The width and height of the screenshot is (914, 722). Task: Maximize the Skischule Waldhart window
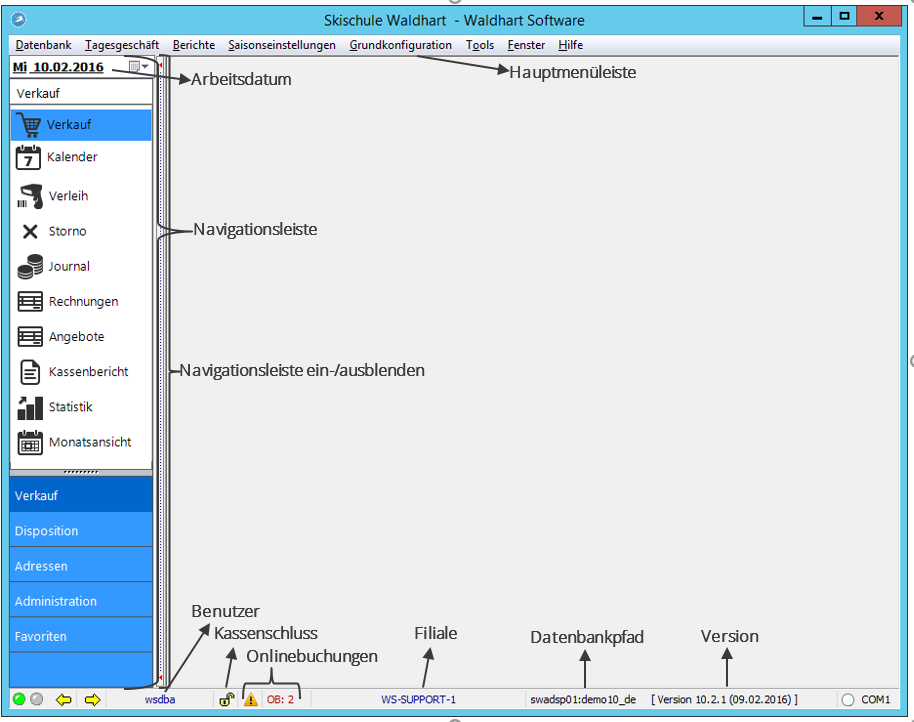point(843,17)
